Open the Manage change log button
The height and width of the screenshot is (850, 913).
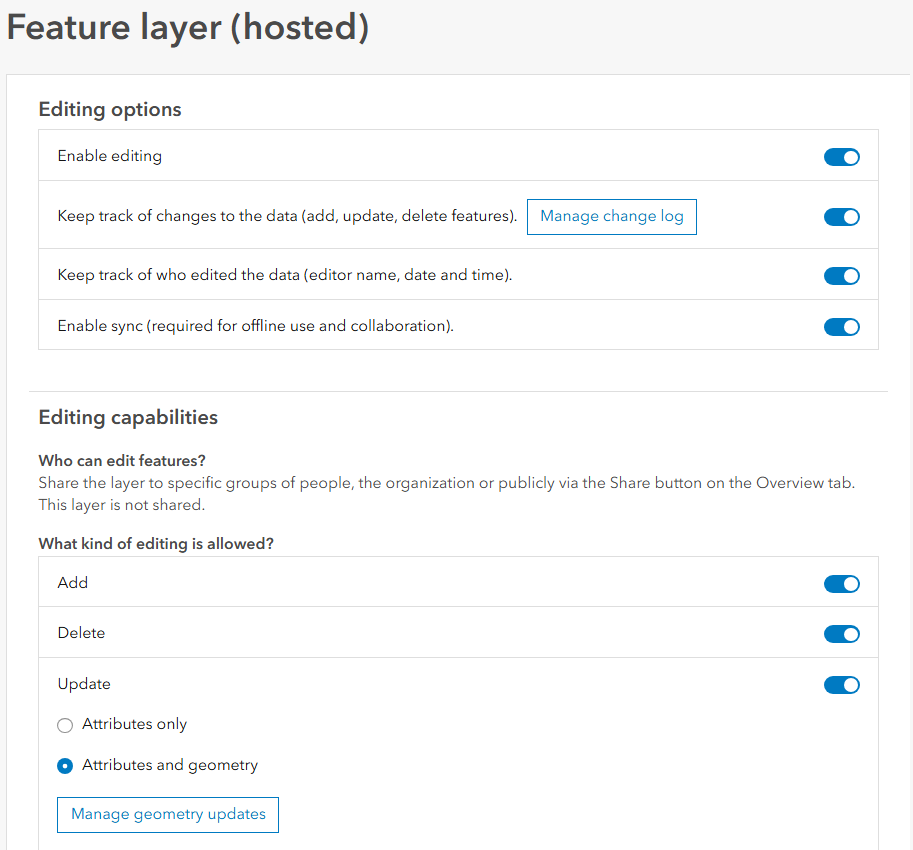pyautogui.click(x=612, y=216)
